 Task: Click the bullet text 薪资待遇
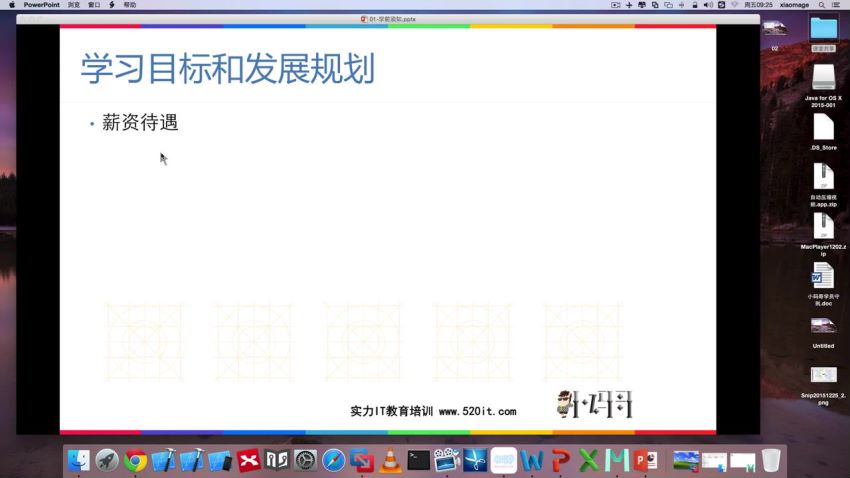140,122
